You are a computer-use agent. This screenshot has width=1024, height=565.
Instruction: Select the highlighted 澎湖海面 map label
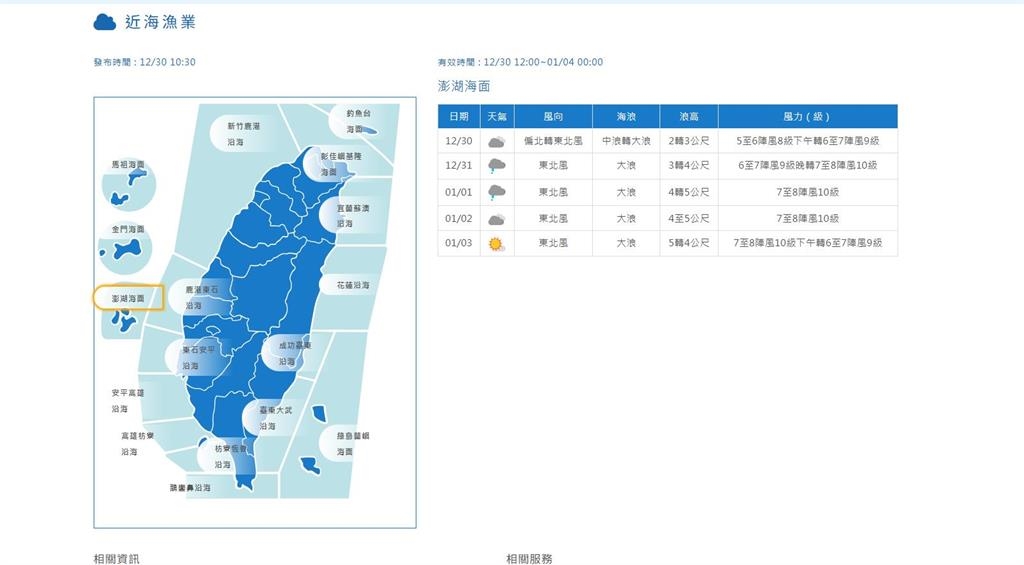[x=128, y=298]
